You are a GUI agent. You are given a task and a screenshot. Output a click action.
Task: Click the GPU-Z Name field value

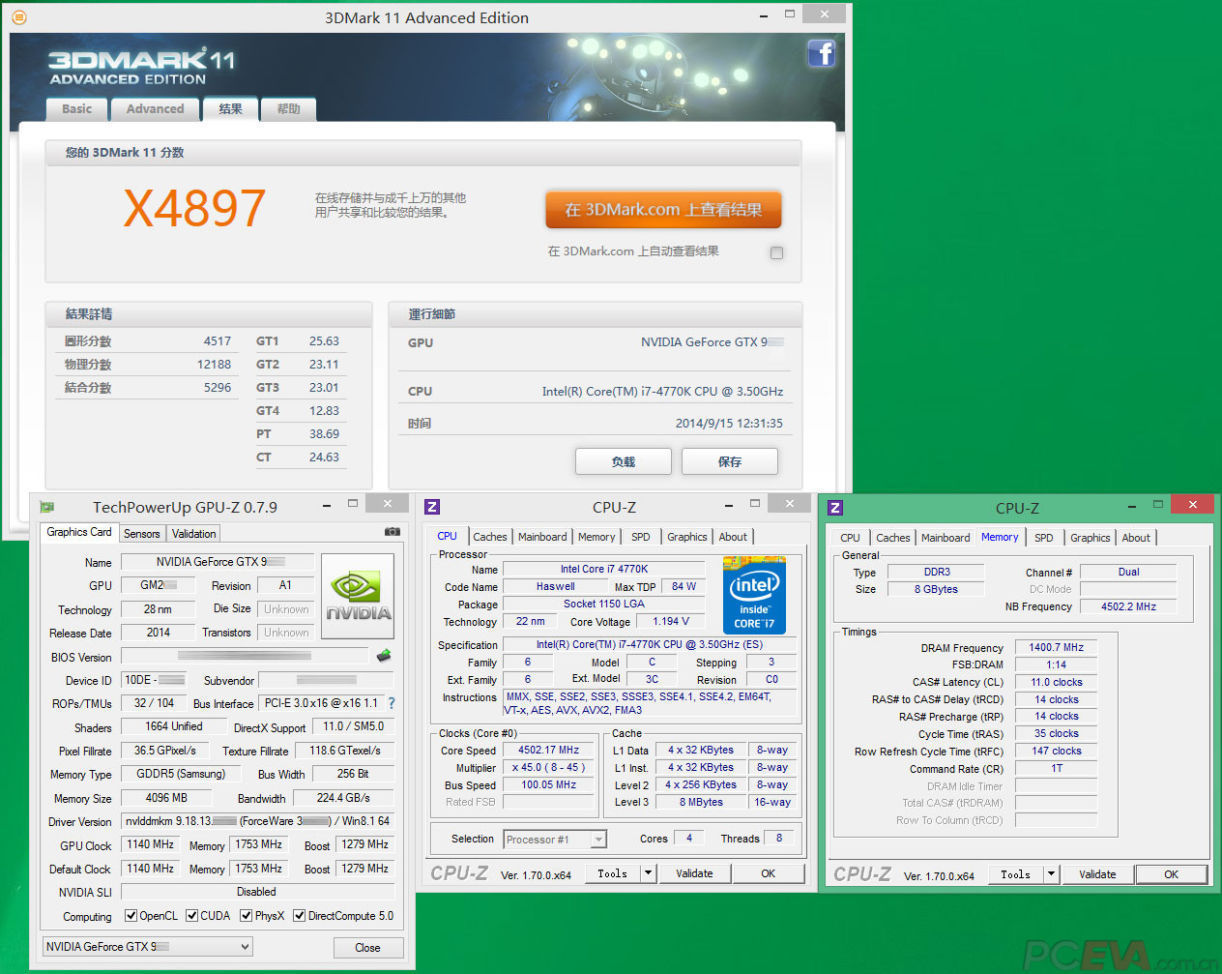pyautogui.click(x=217, y=562)
